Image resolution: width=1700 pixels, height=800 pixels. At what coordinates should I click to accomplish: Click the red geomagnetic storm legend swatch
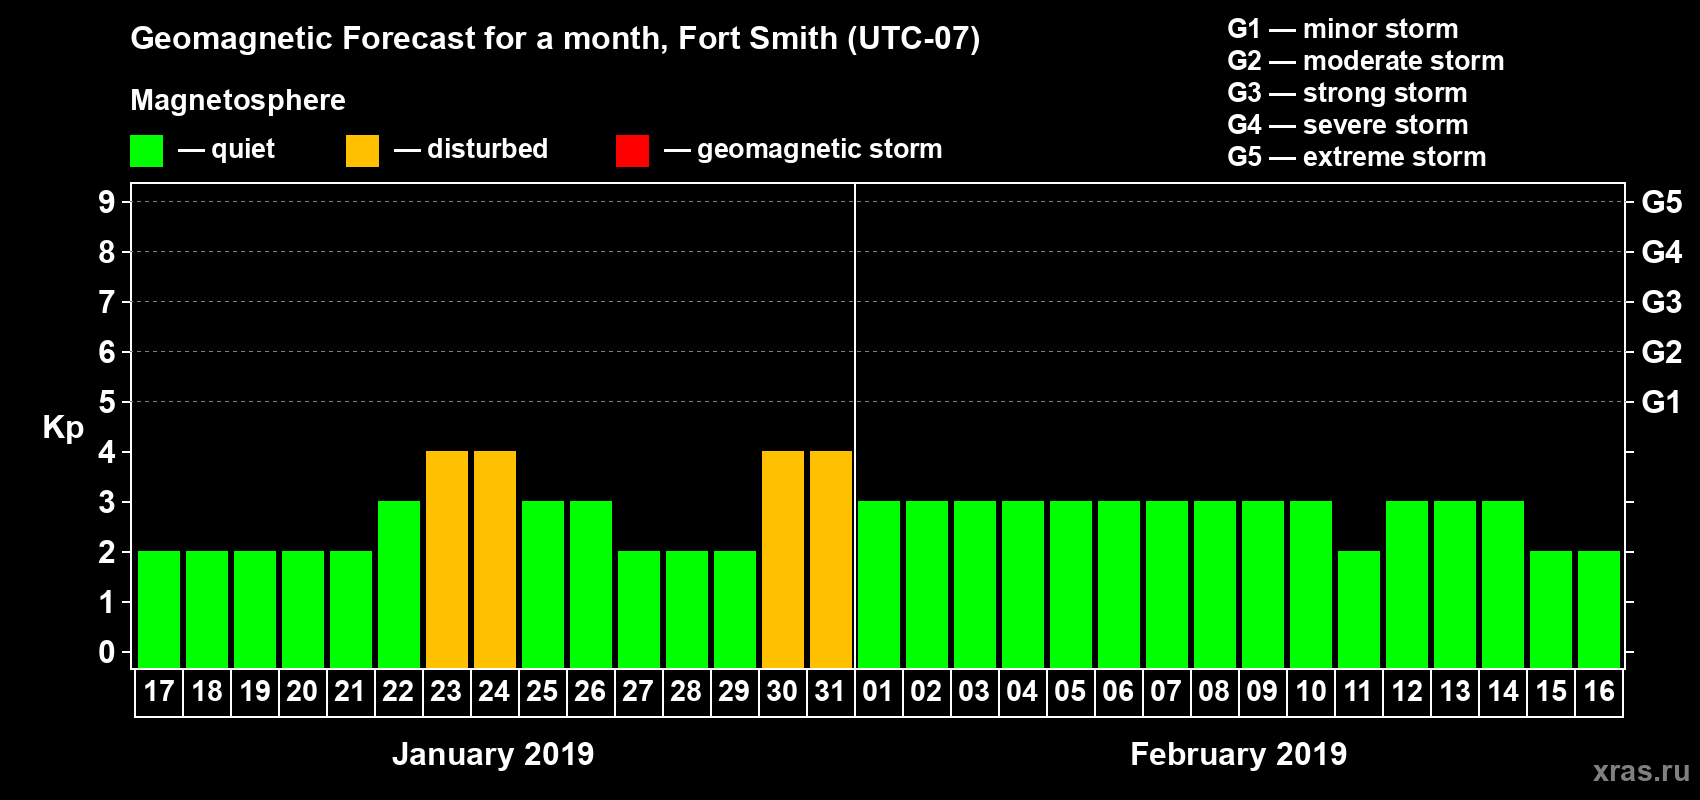pos(632,151)
